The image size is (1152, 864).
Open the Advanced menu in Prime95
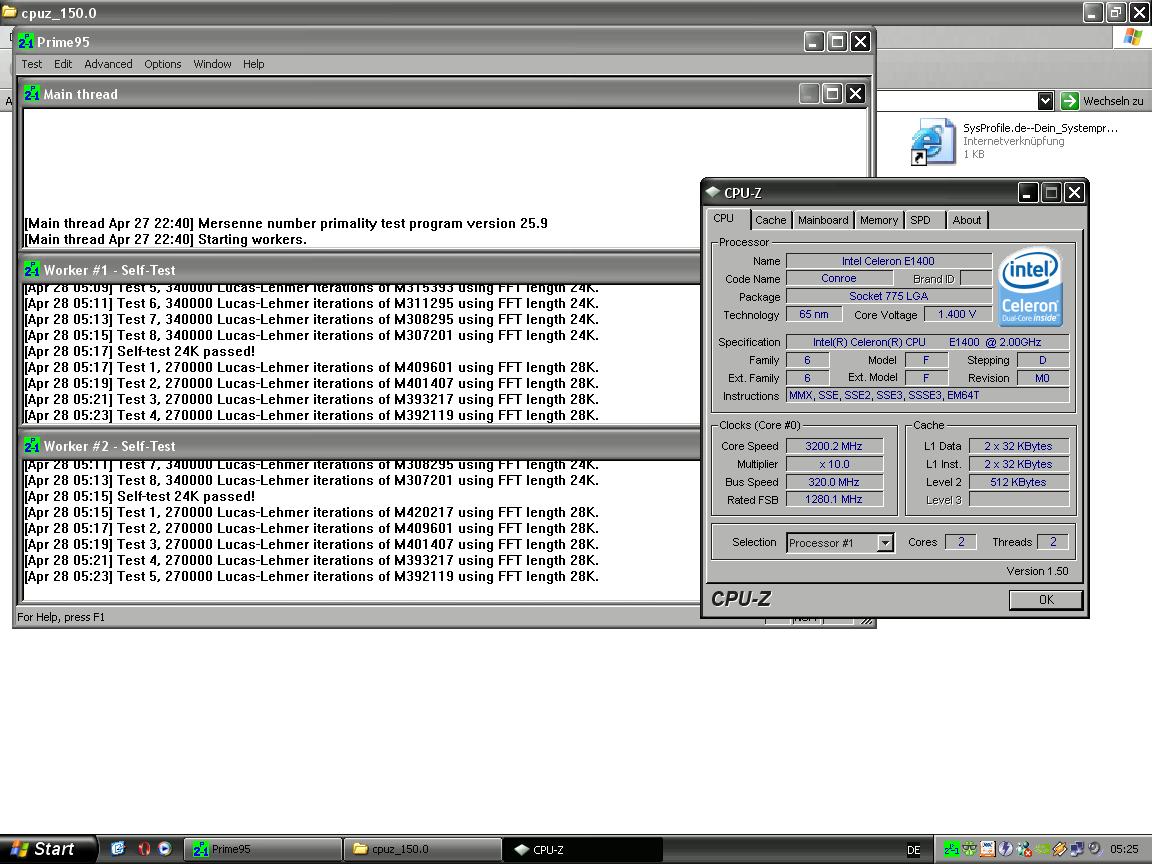click(x=108, y=64)
